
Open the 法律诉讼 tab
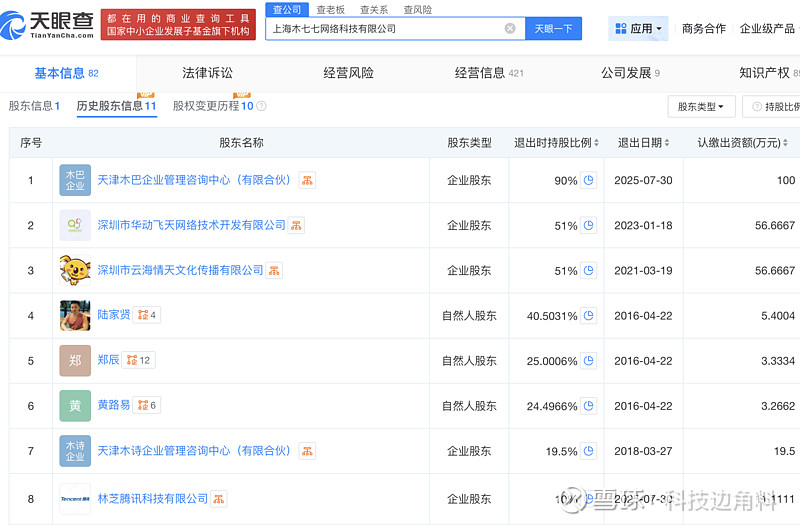tap(207, 73)
